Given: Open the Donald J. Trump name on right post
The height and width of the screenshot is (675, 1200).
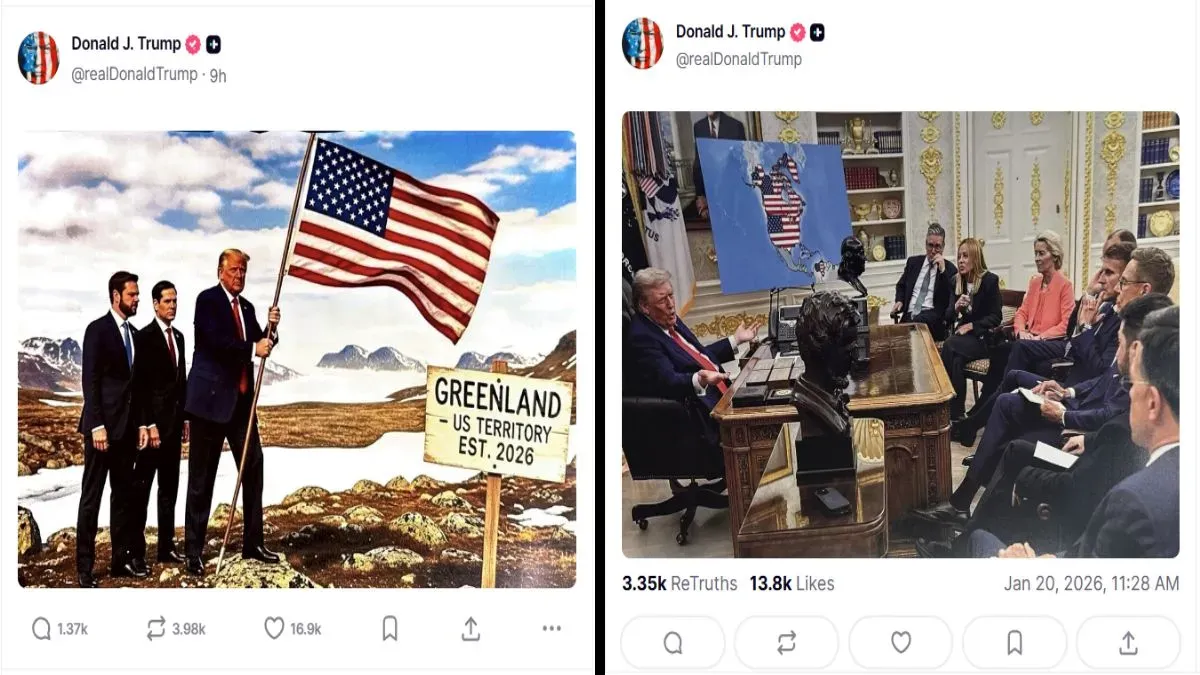Looking at the screenshot, I should [x=731, y=32].
